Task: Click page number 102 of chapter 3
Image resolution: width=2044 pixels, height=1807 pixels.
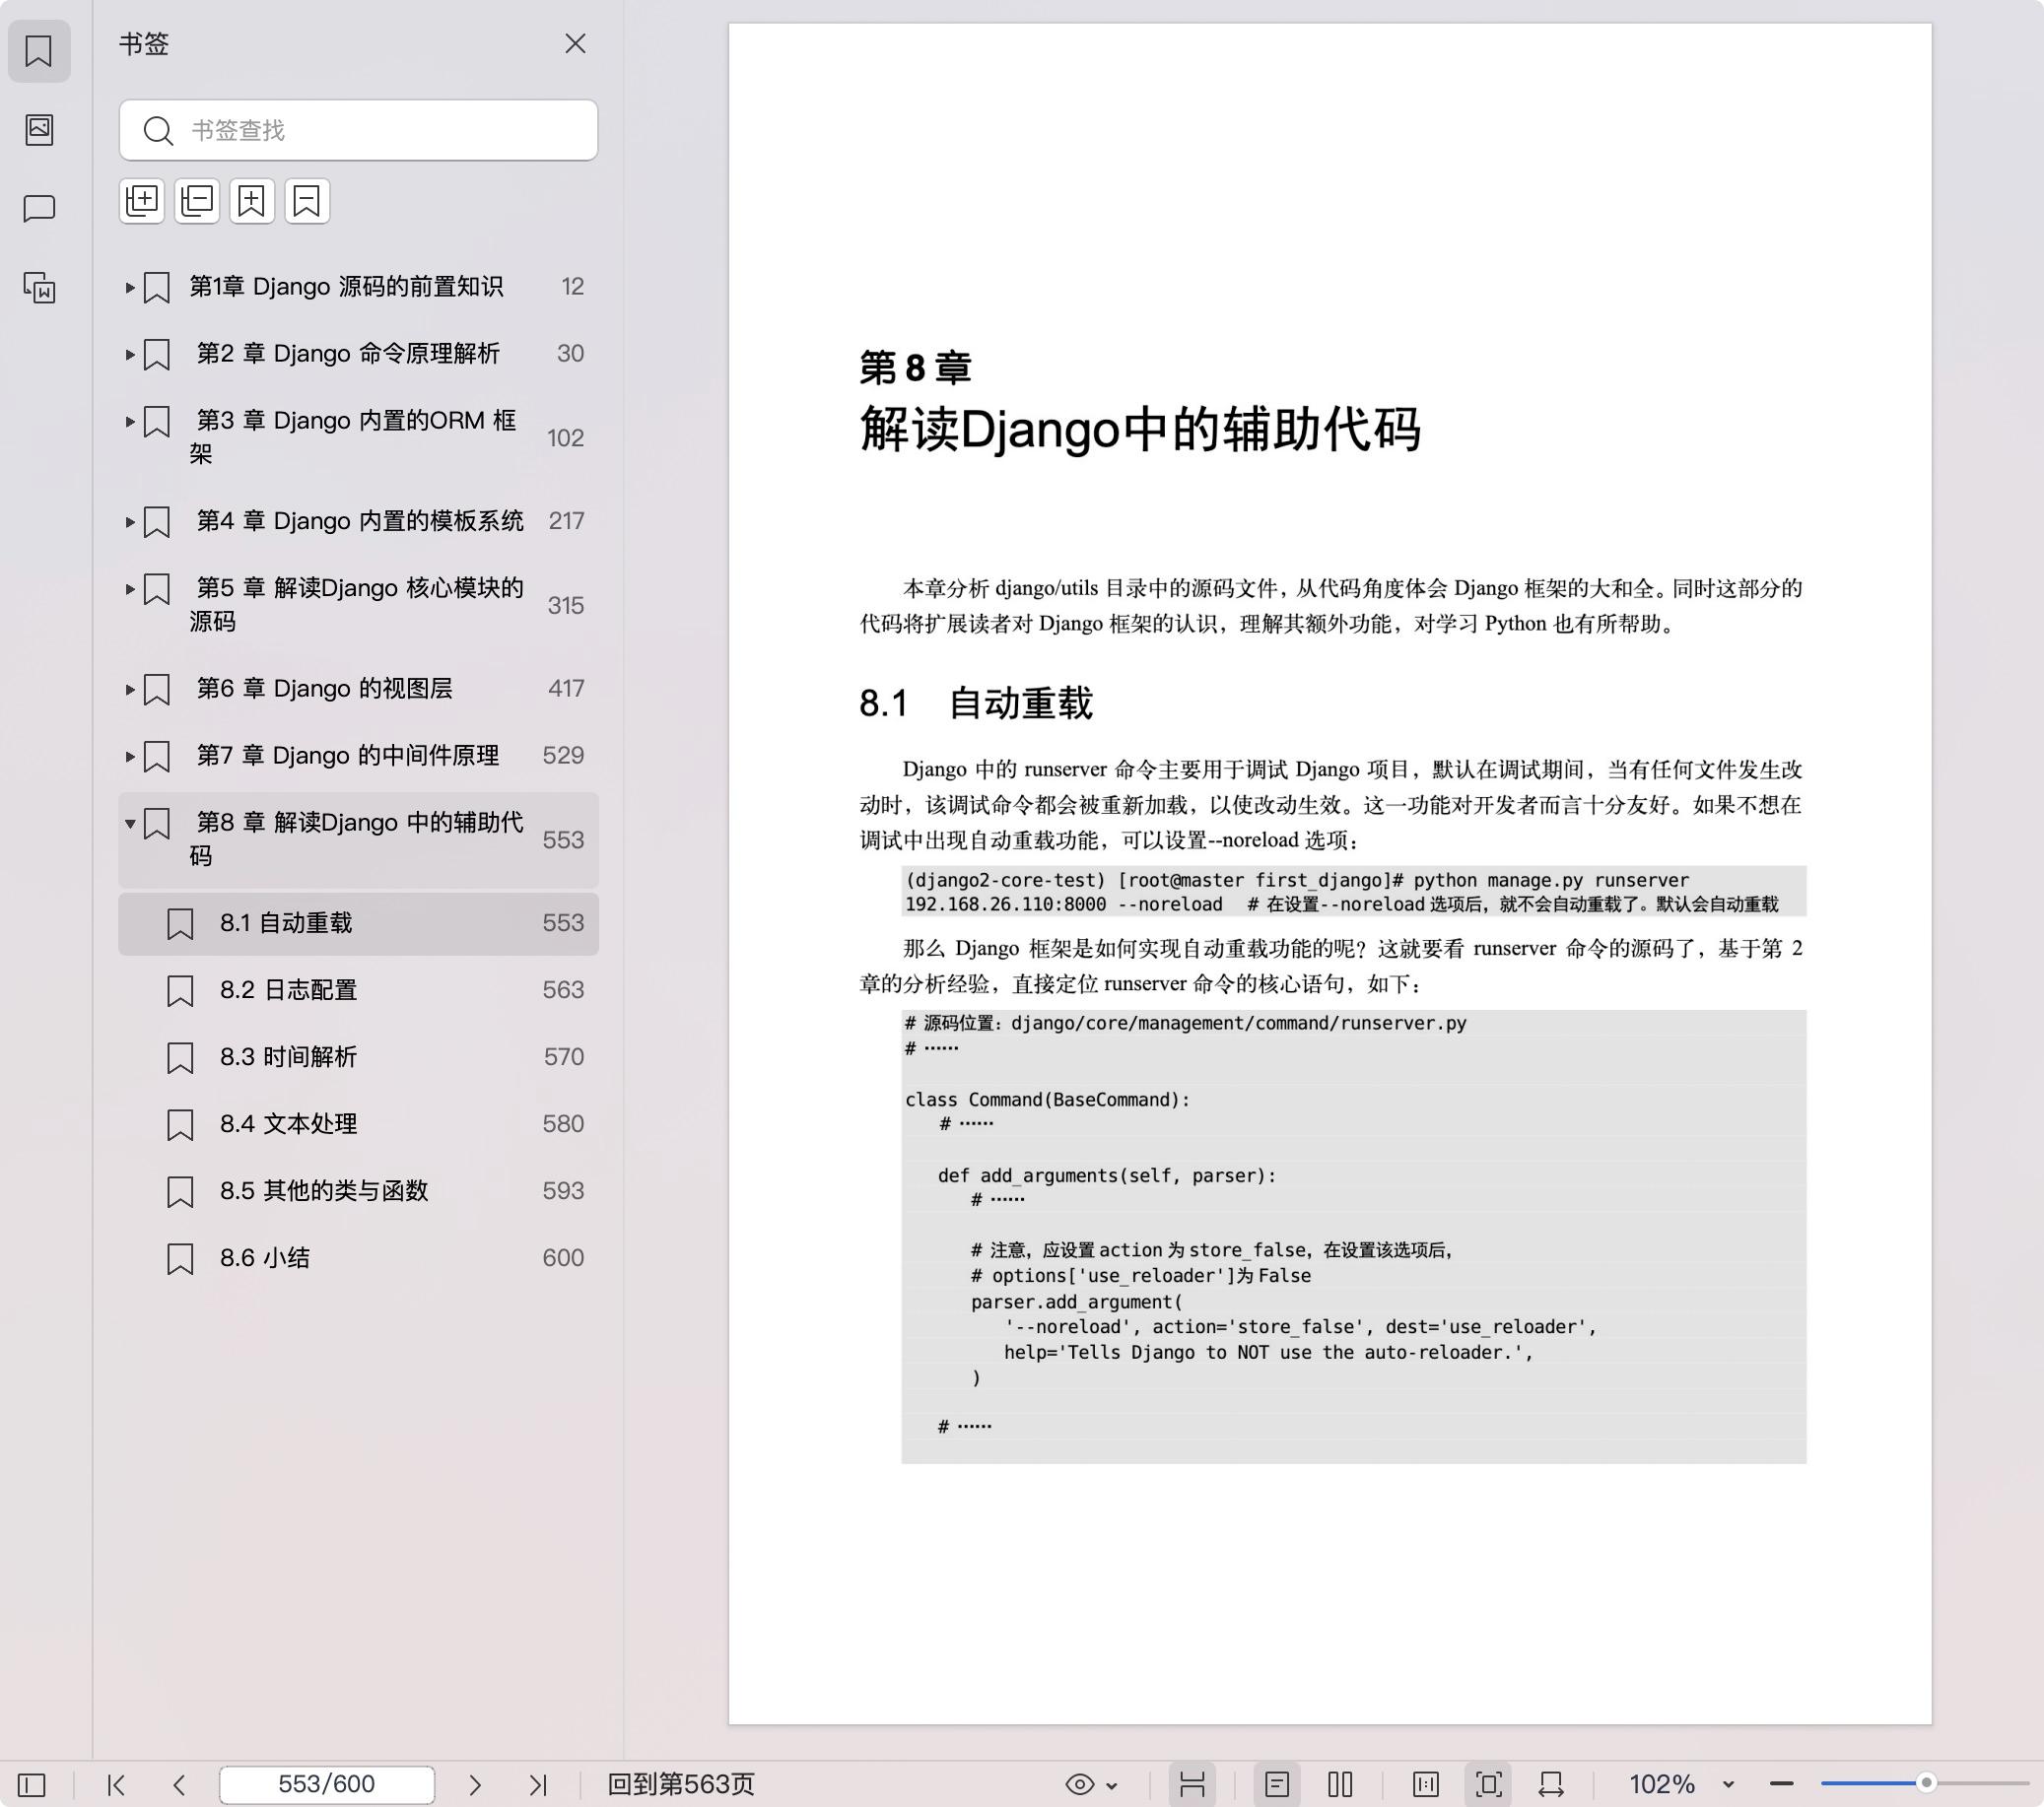Action: tap(565, 438)
